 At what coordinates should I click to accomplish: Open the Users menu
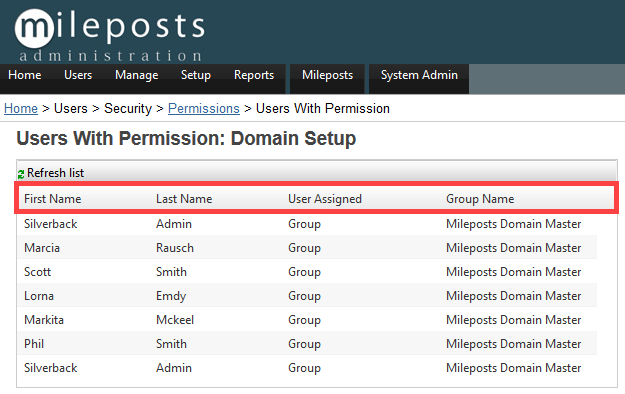point(78,75)
